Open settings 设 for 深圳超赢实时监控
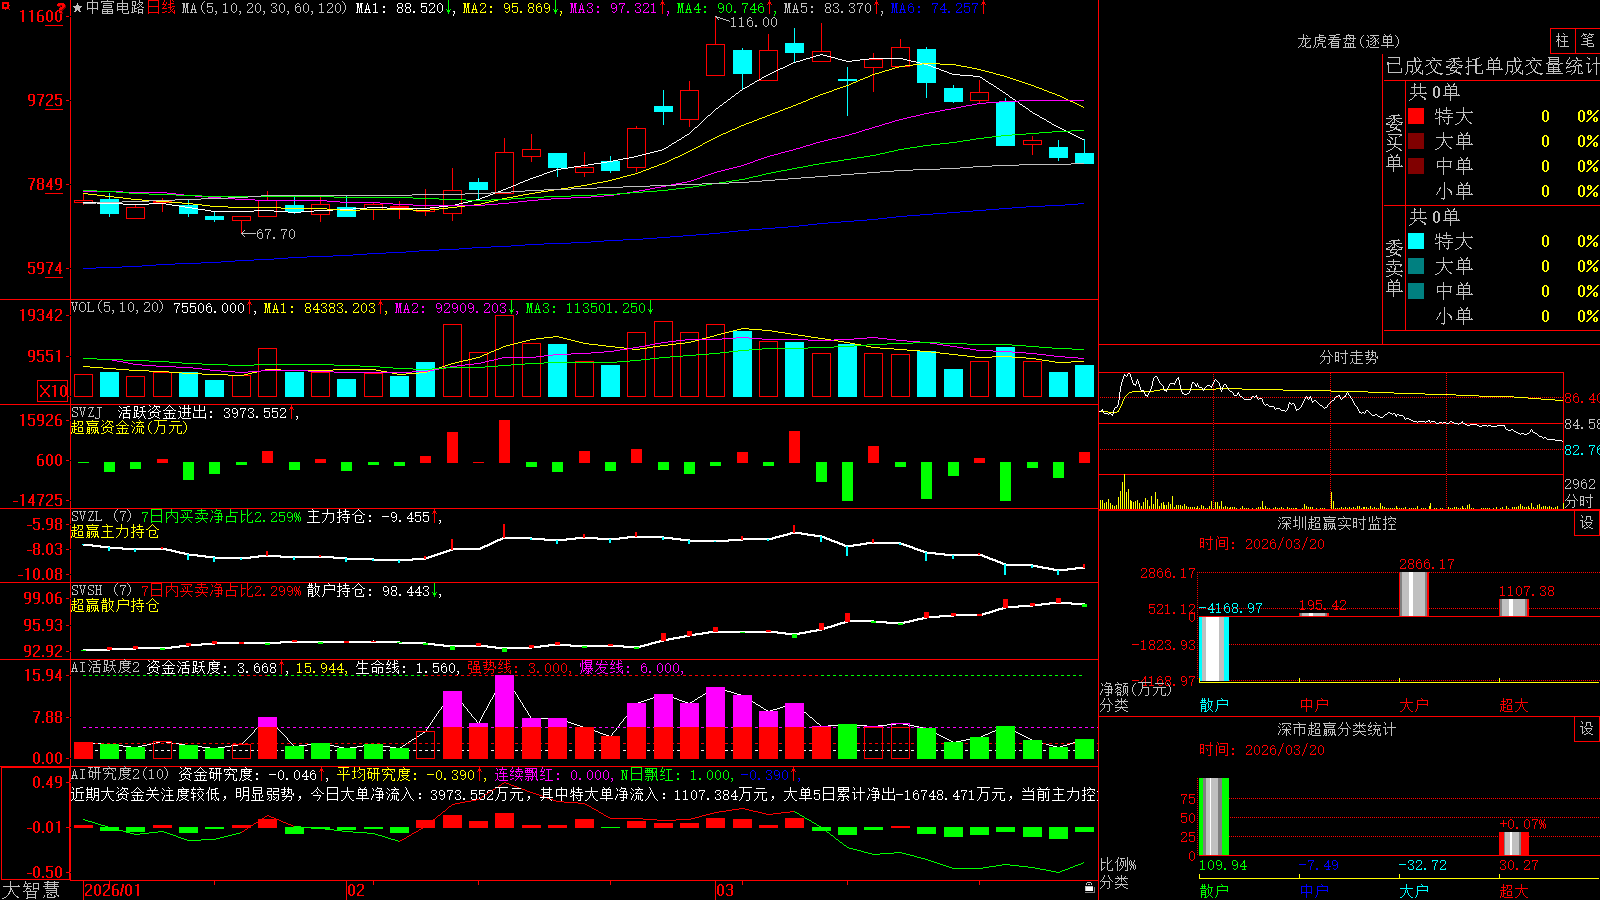 pyautogui.click(x=1587, y=523)
